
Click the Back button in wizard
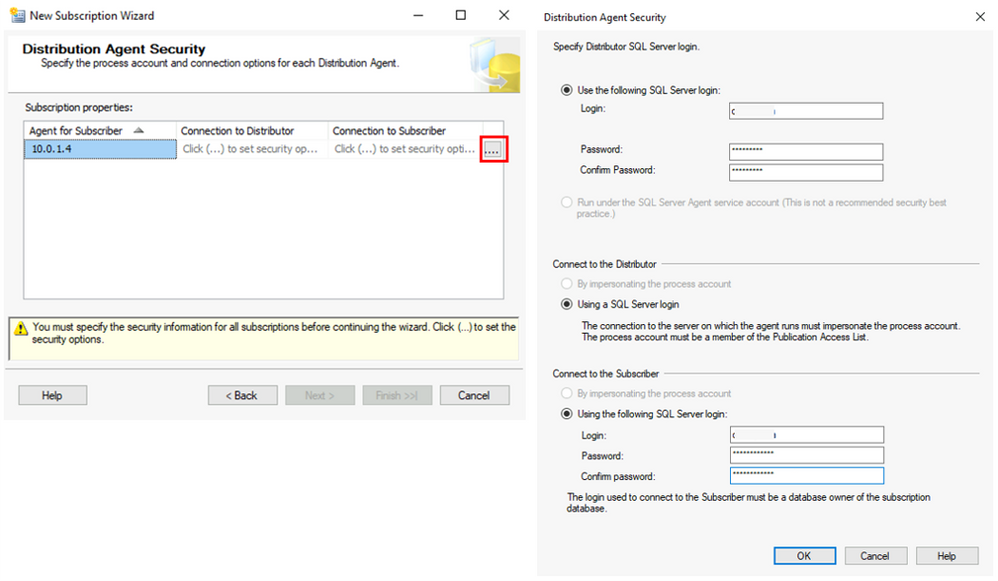pos(242,395)
